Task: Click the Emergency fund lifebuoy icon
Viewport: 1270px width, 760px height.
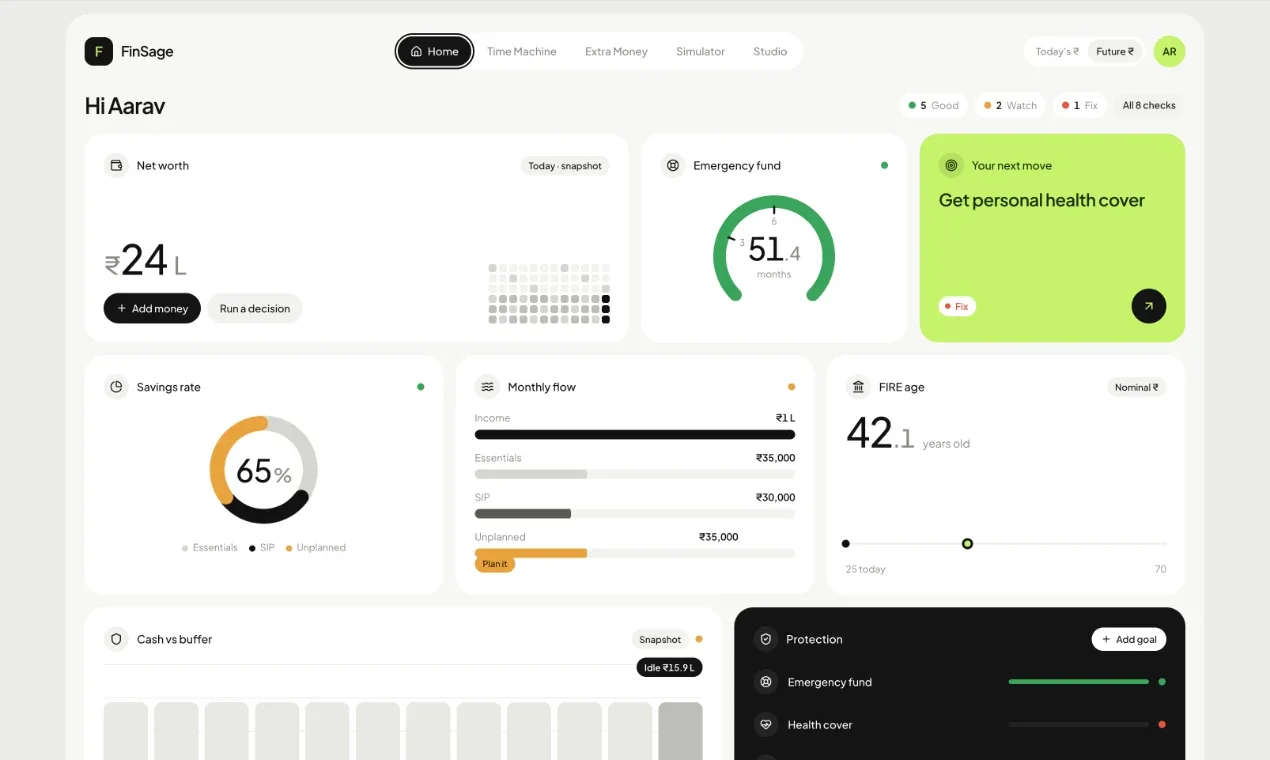Action: point(673,165)
